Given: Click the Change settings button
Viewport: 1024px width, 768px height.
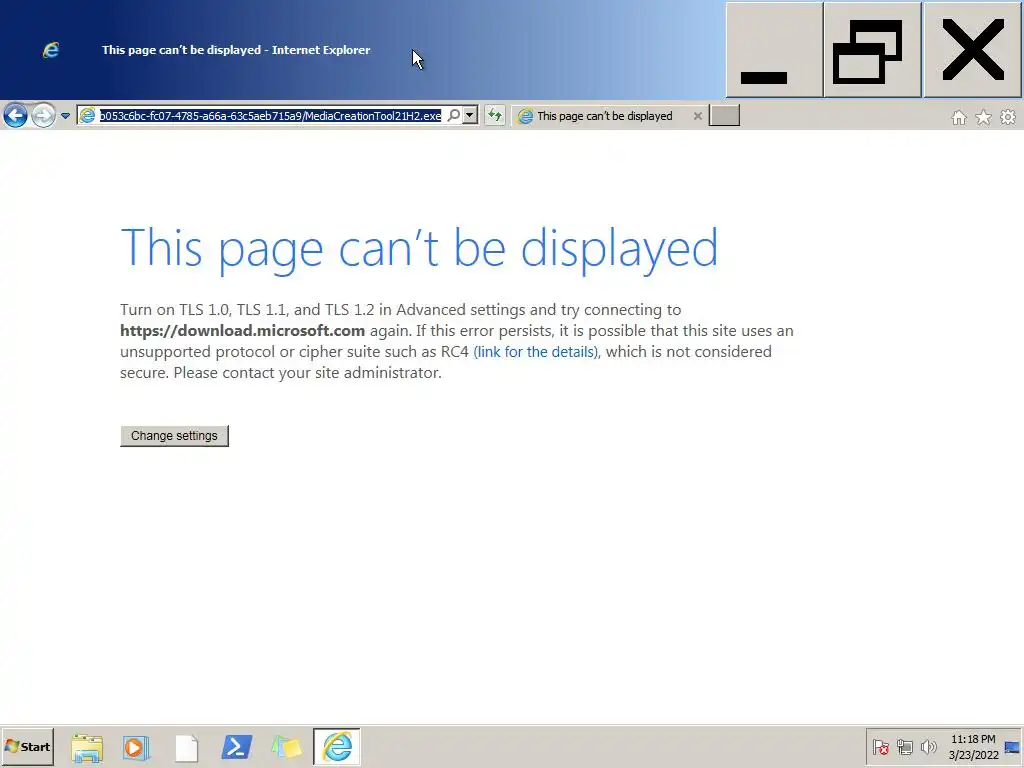Looking at the screenshot, I should 174,436.
